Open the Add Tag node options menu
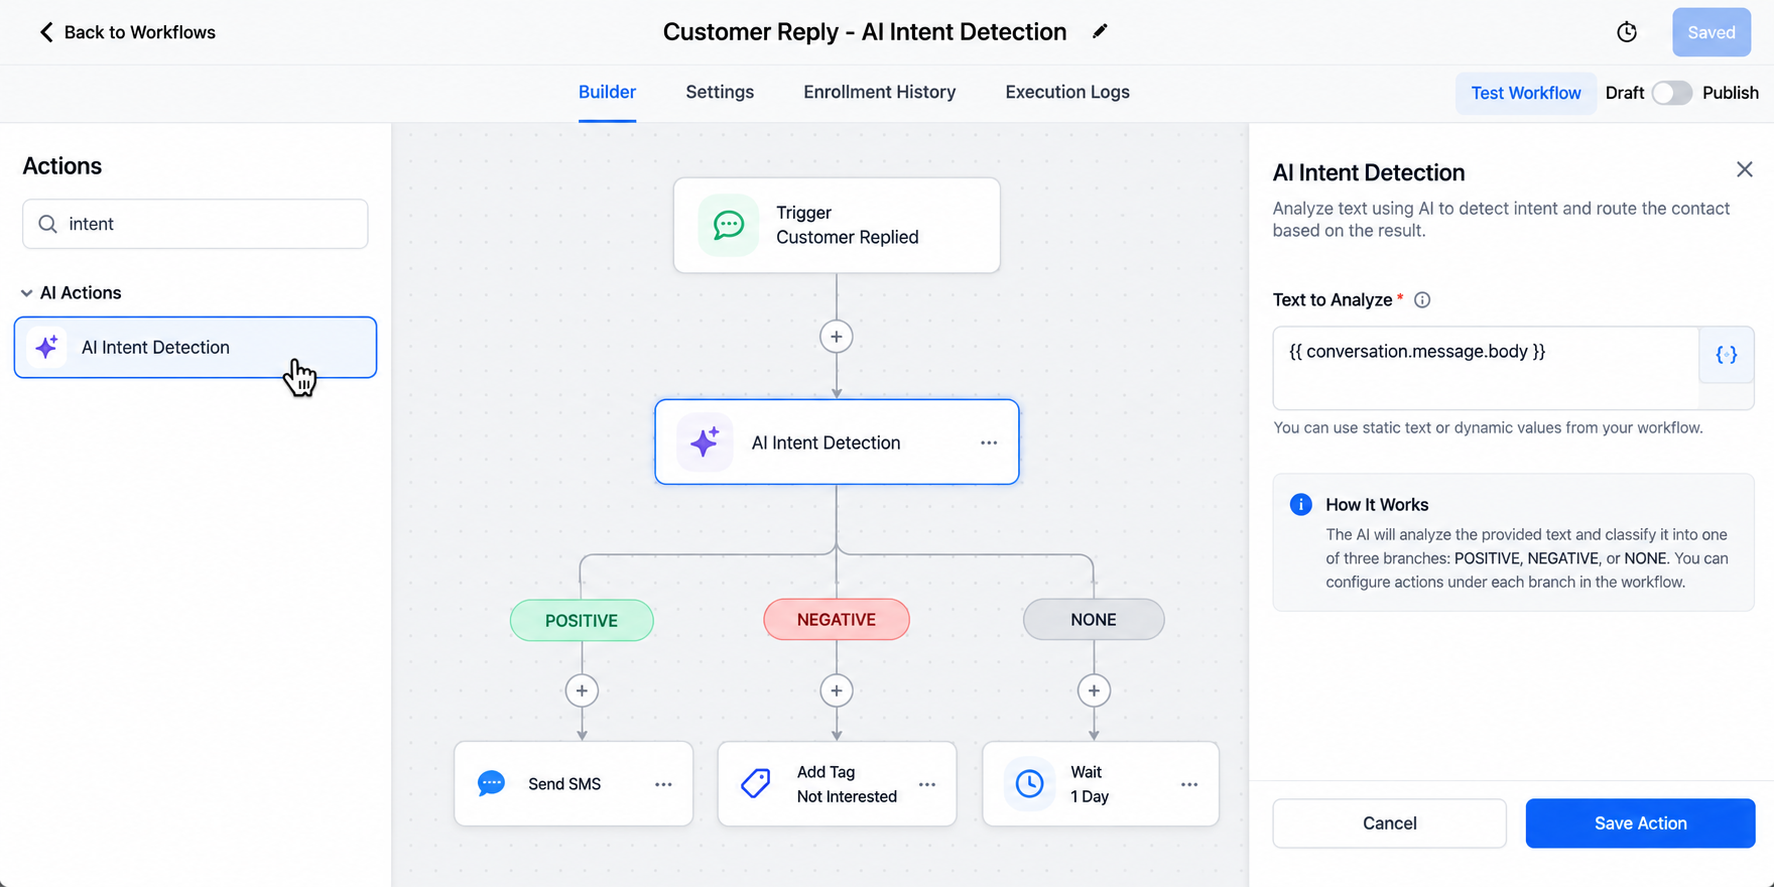Screen dimensions: 1774x887 pyautogui.click(x=927, y=785)
